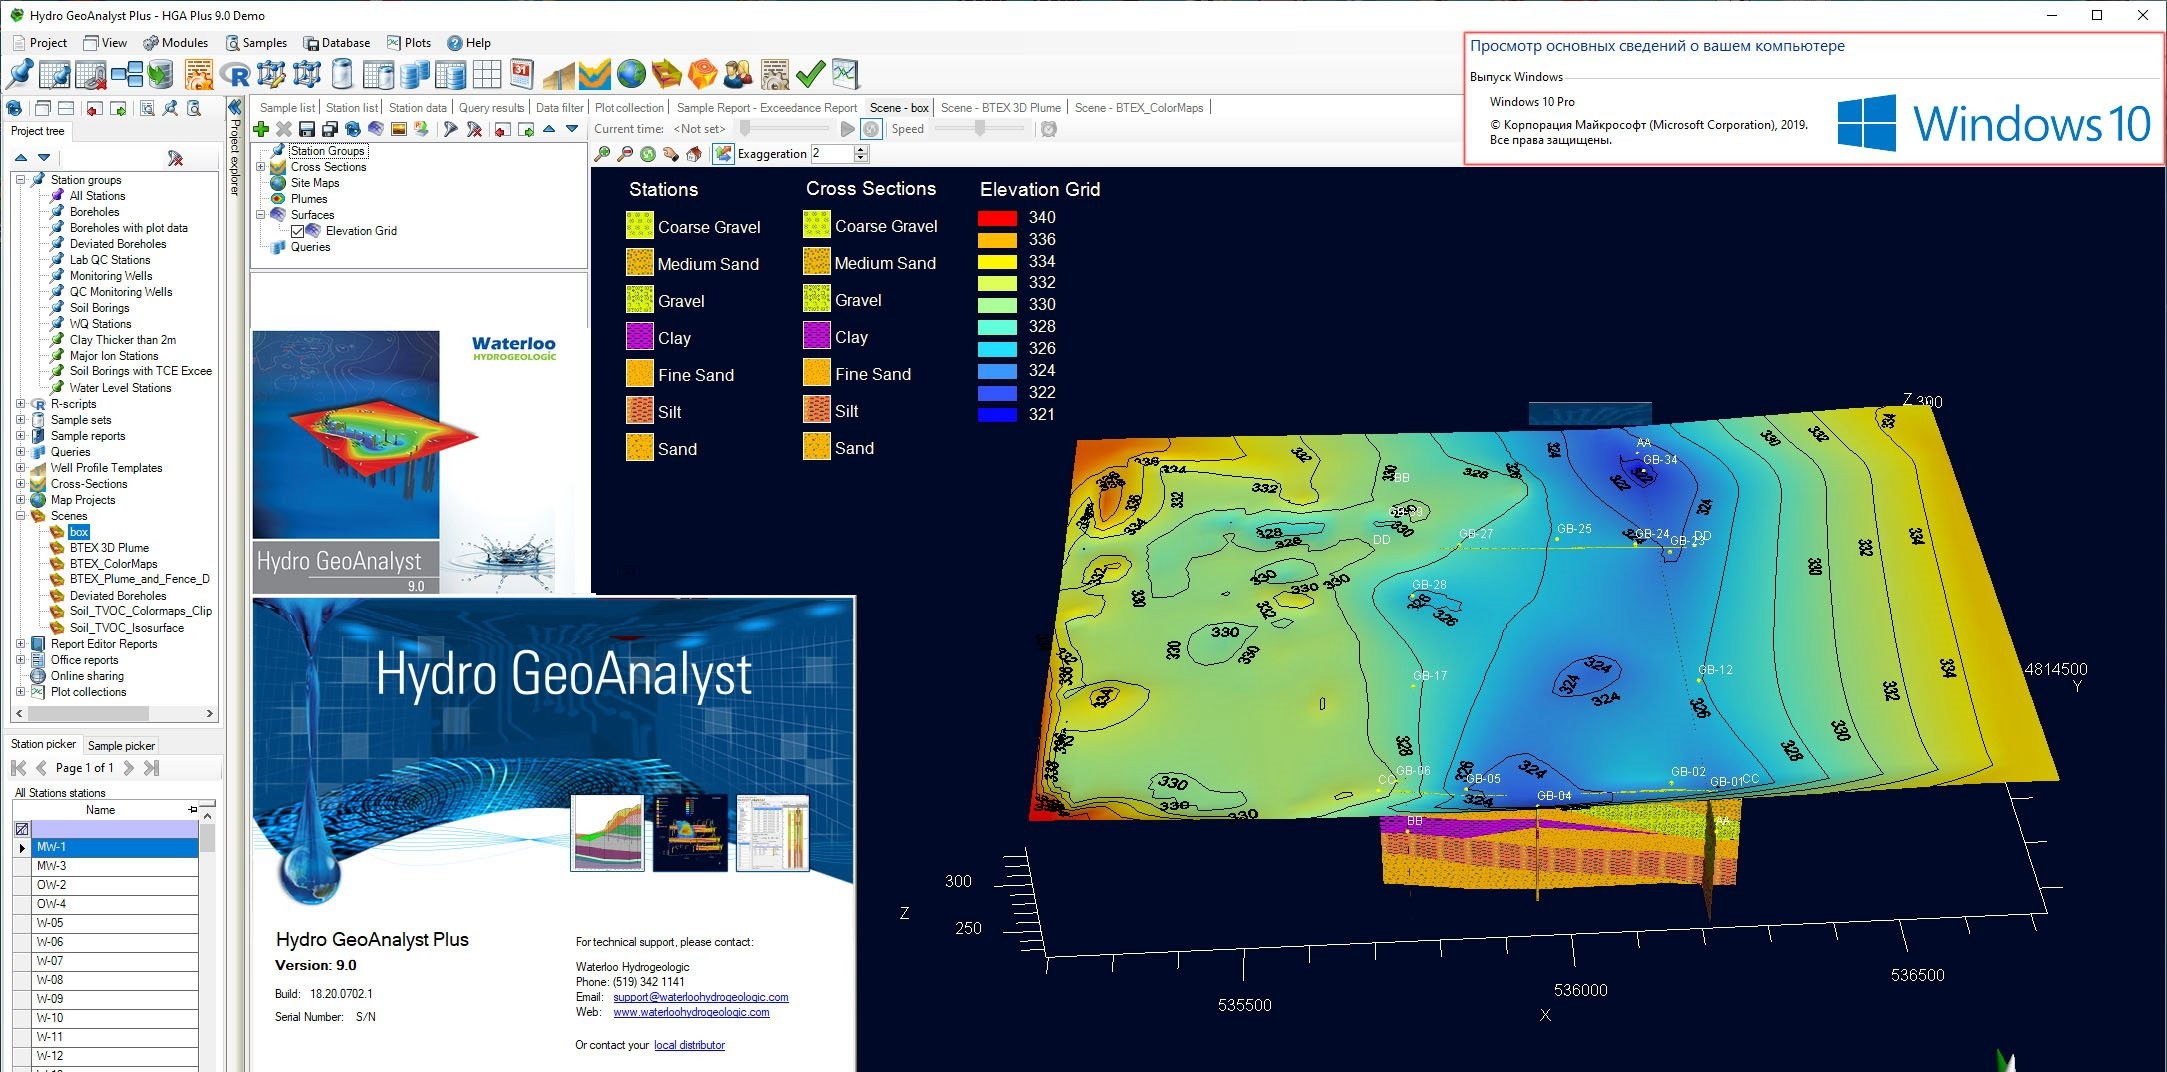Switch to the Station list tab

tap(352, 108)
